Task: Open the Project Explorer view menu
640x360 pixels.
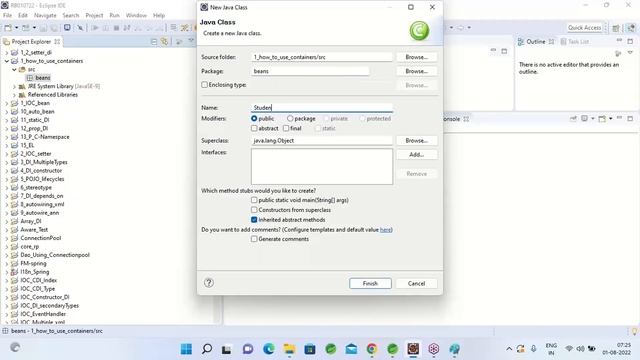Action: [x=191, y=41]
